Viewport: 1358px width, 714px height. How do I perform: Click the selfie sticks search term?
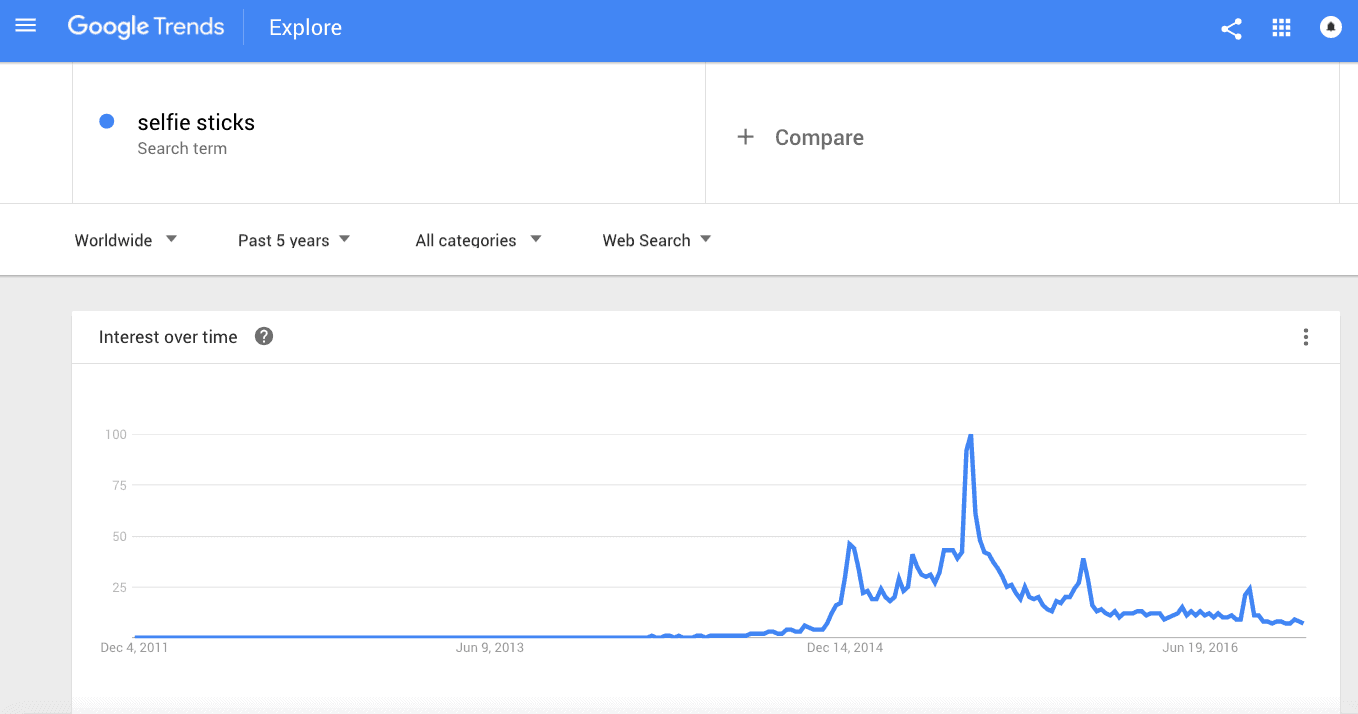[196, 123]
